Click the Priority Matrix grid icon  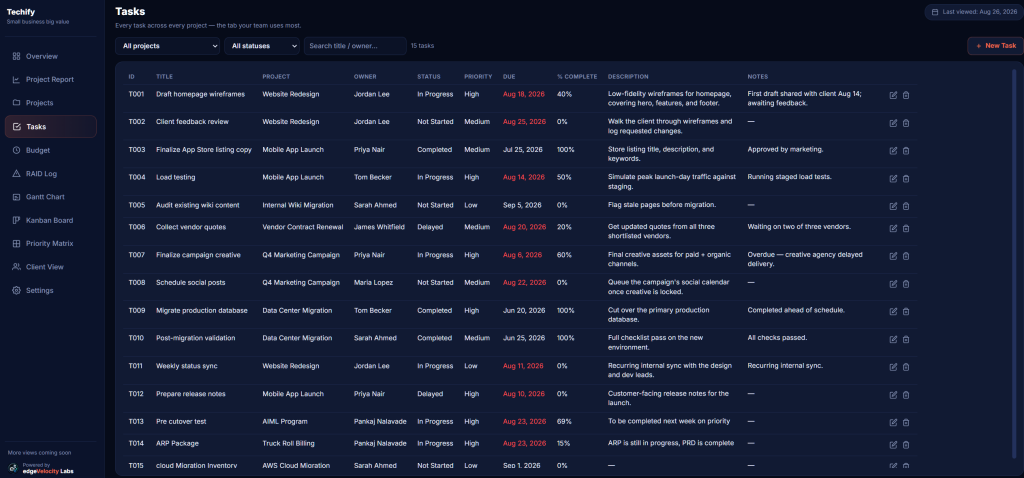pos(16,244)
